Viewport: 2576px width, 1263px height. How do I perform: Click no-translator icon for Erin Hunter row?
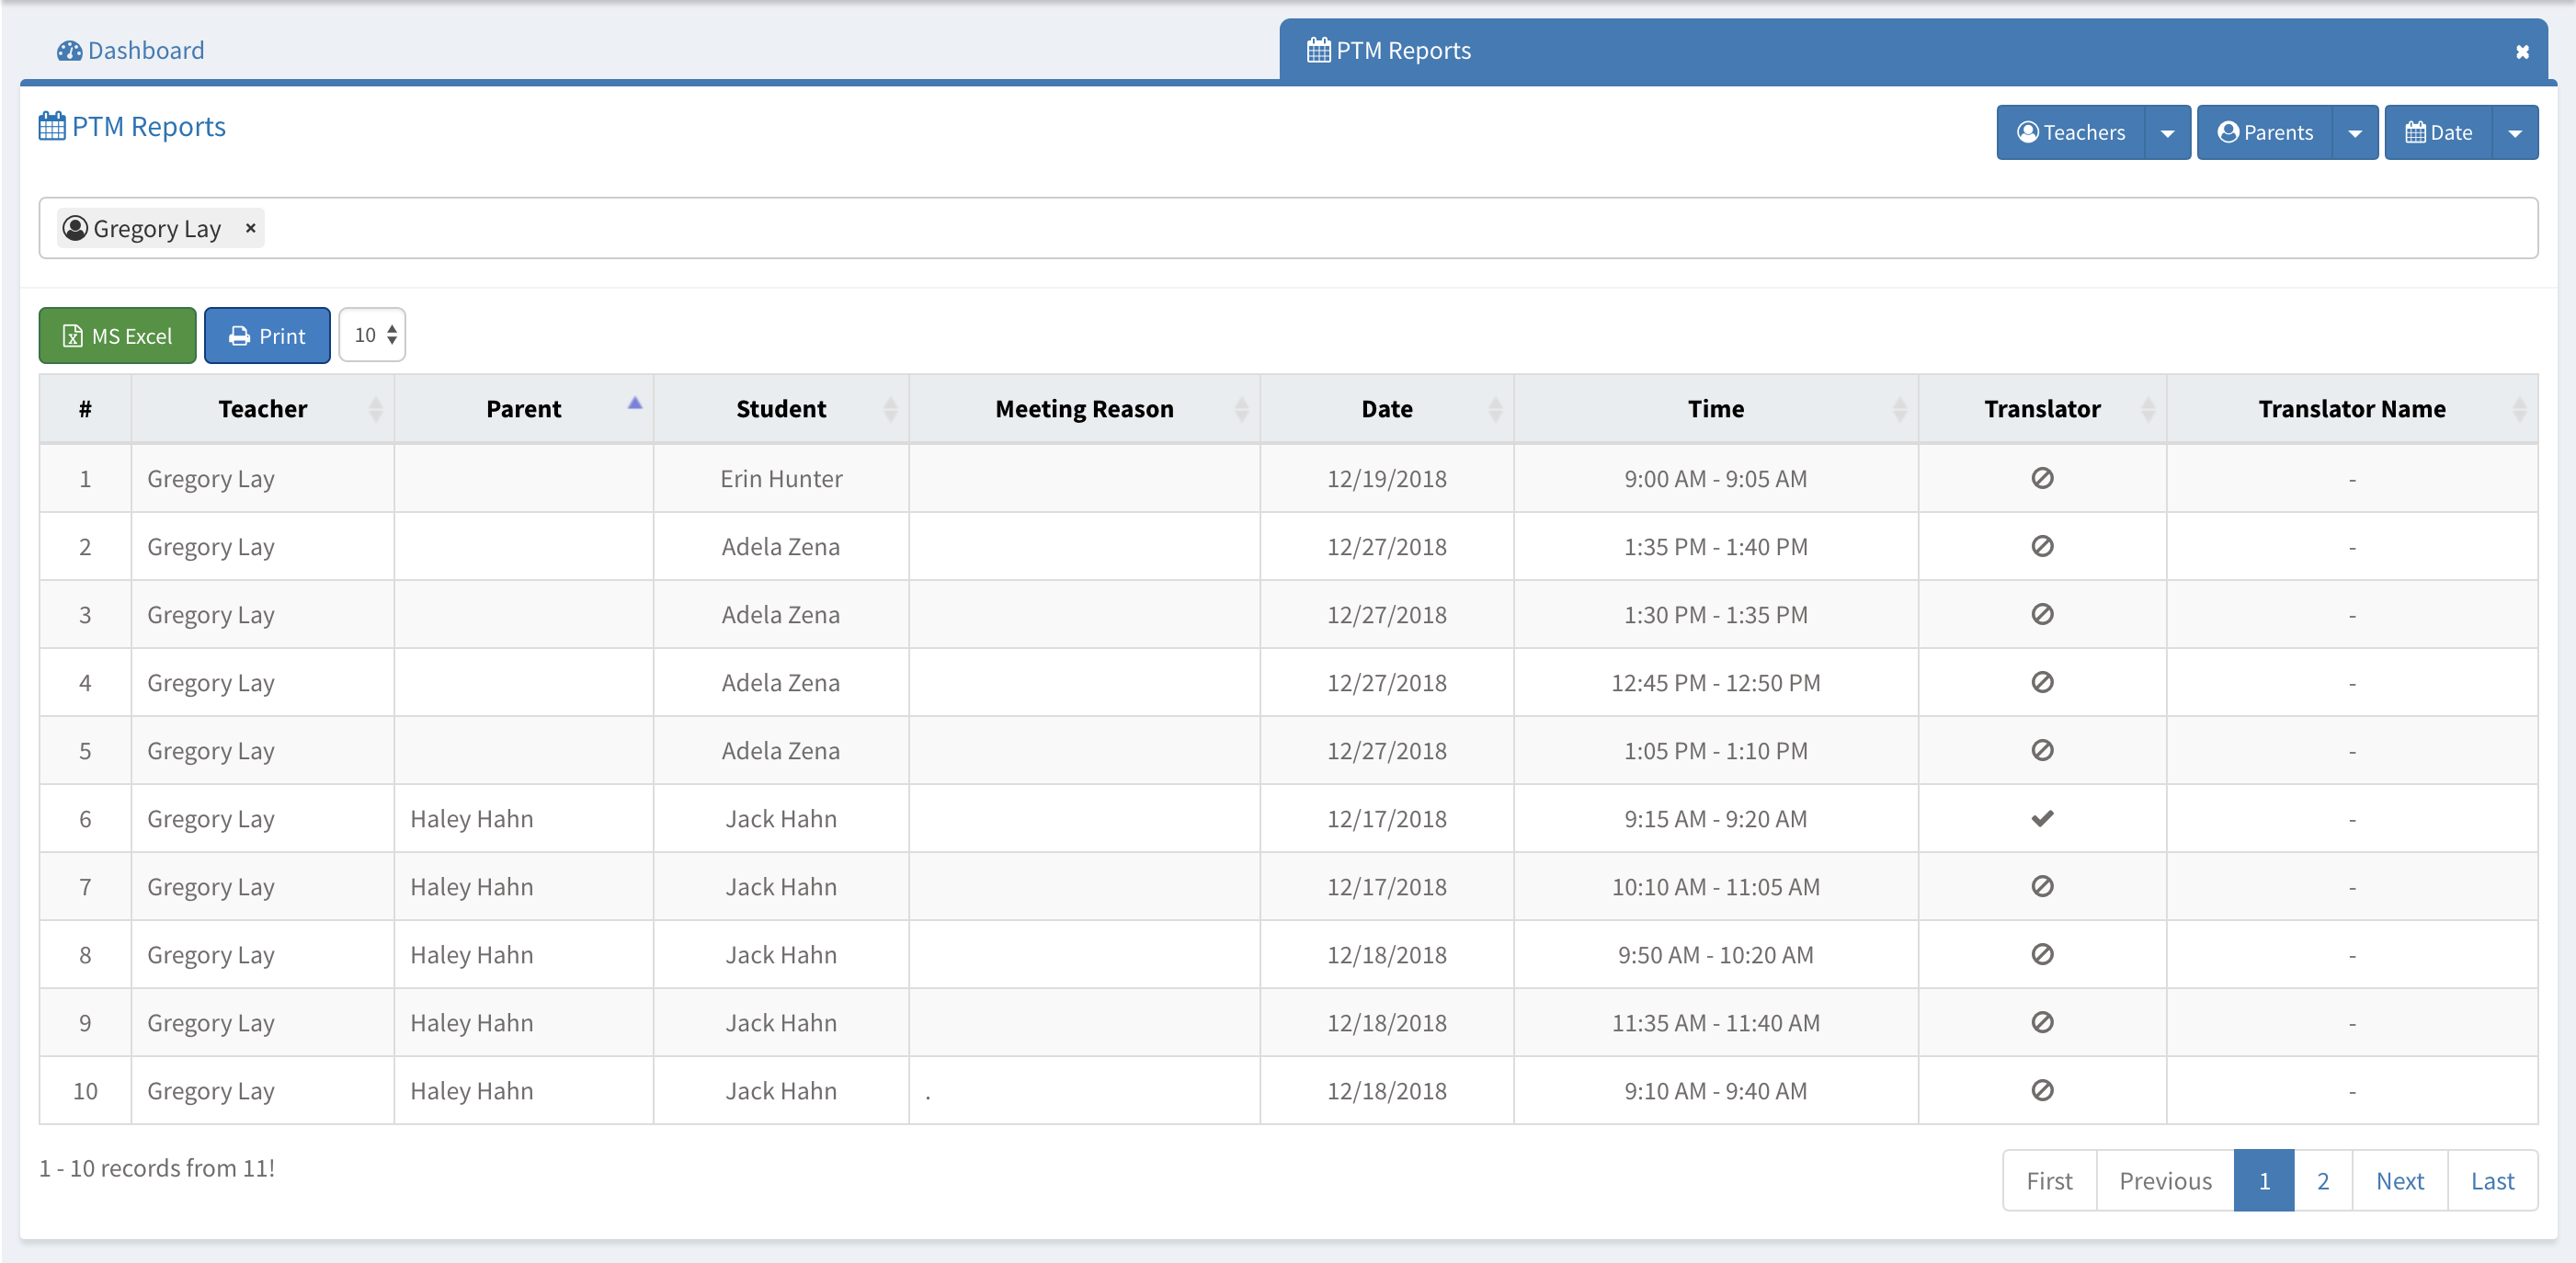point(2041,478)
